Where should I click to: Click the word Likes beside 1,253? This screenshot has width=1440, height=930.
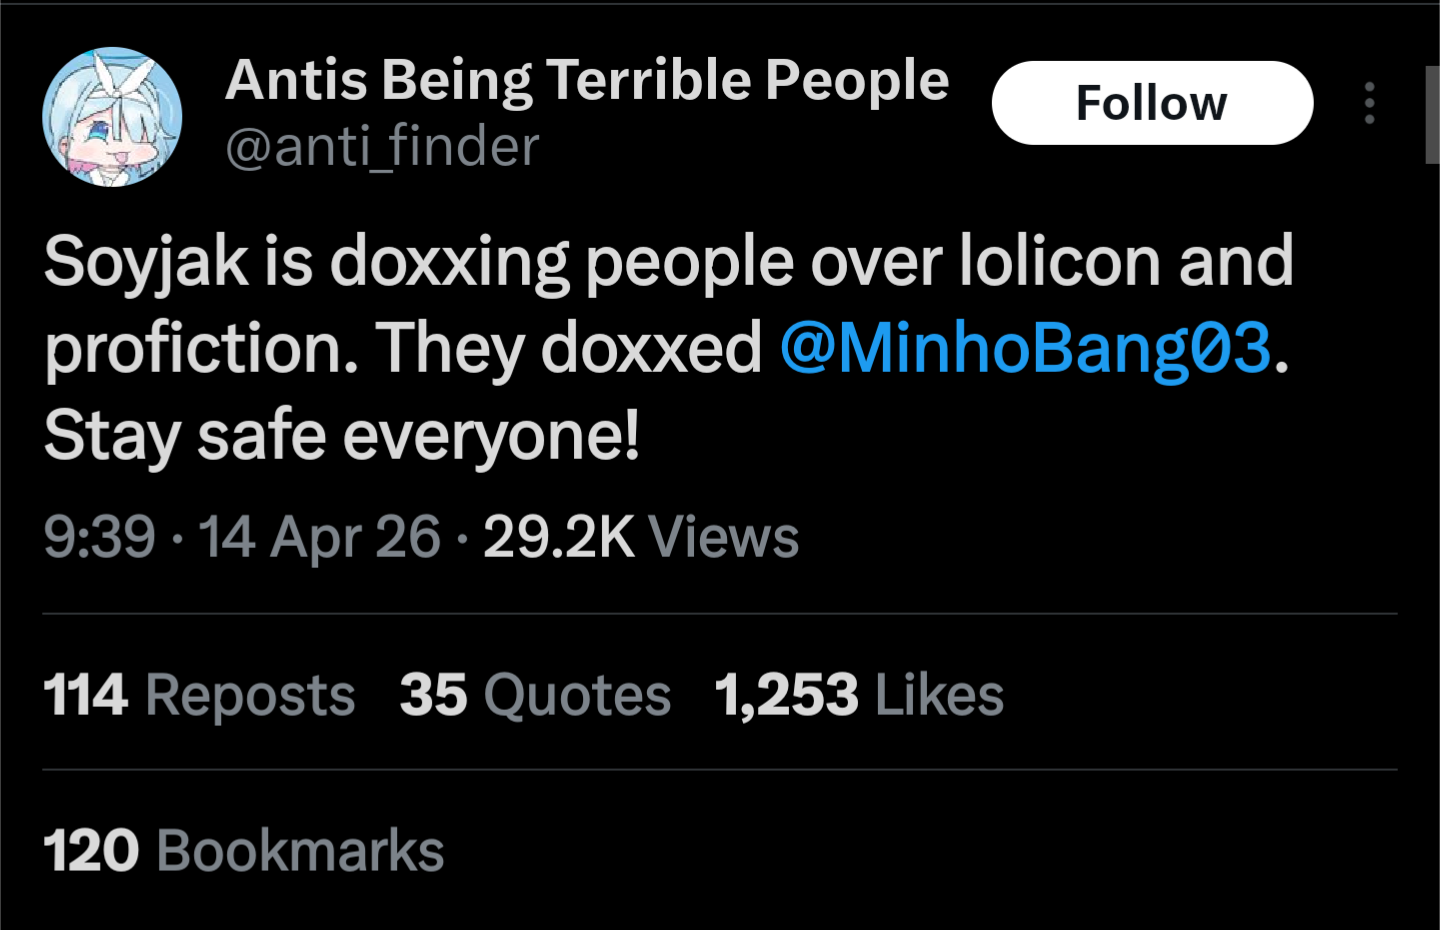coord(939,695)
